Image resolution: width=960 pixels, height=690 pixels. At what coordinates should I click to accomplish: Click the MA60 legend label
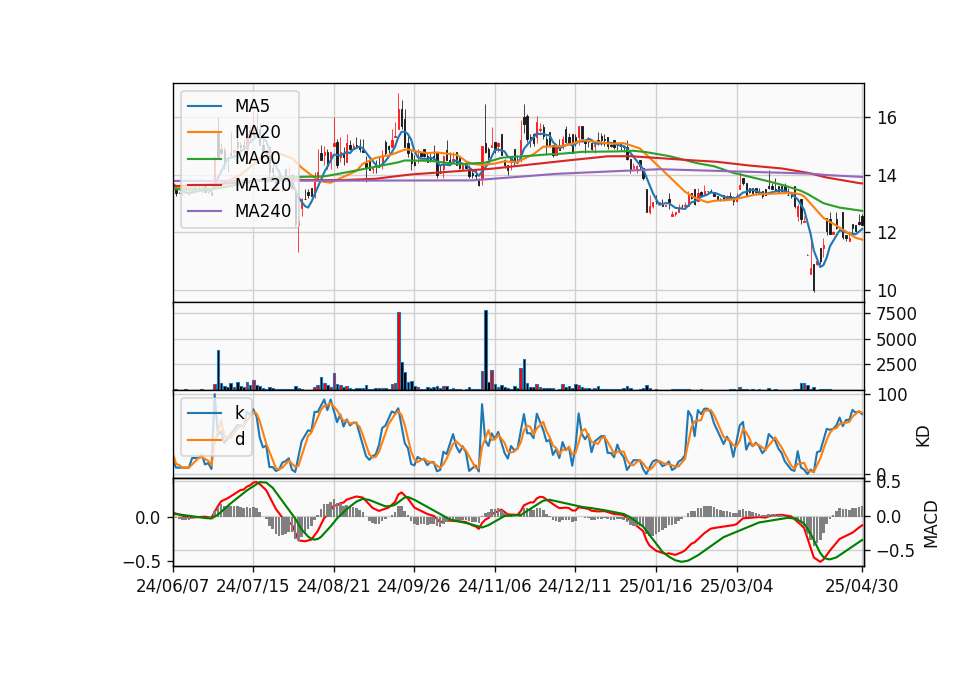tap(257, 158)
